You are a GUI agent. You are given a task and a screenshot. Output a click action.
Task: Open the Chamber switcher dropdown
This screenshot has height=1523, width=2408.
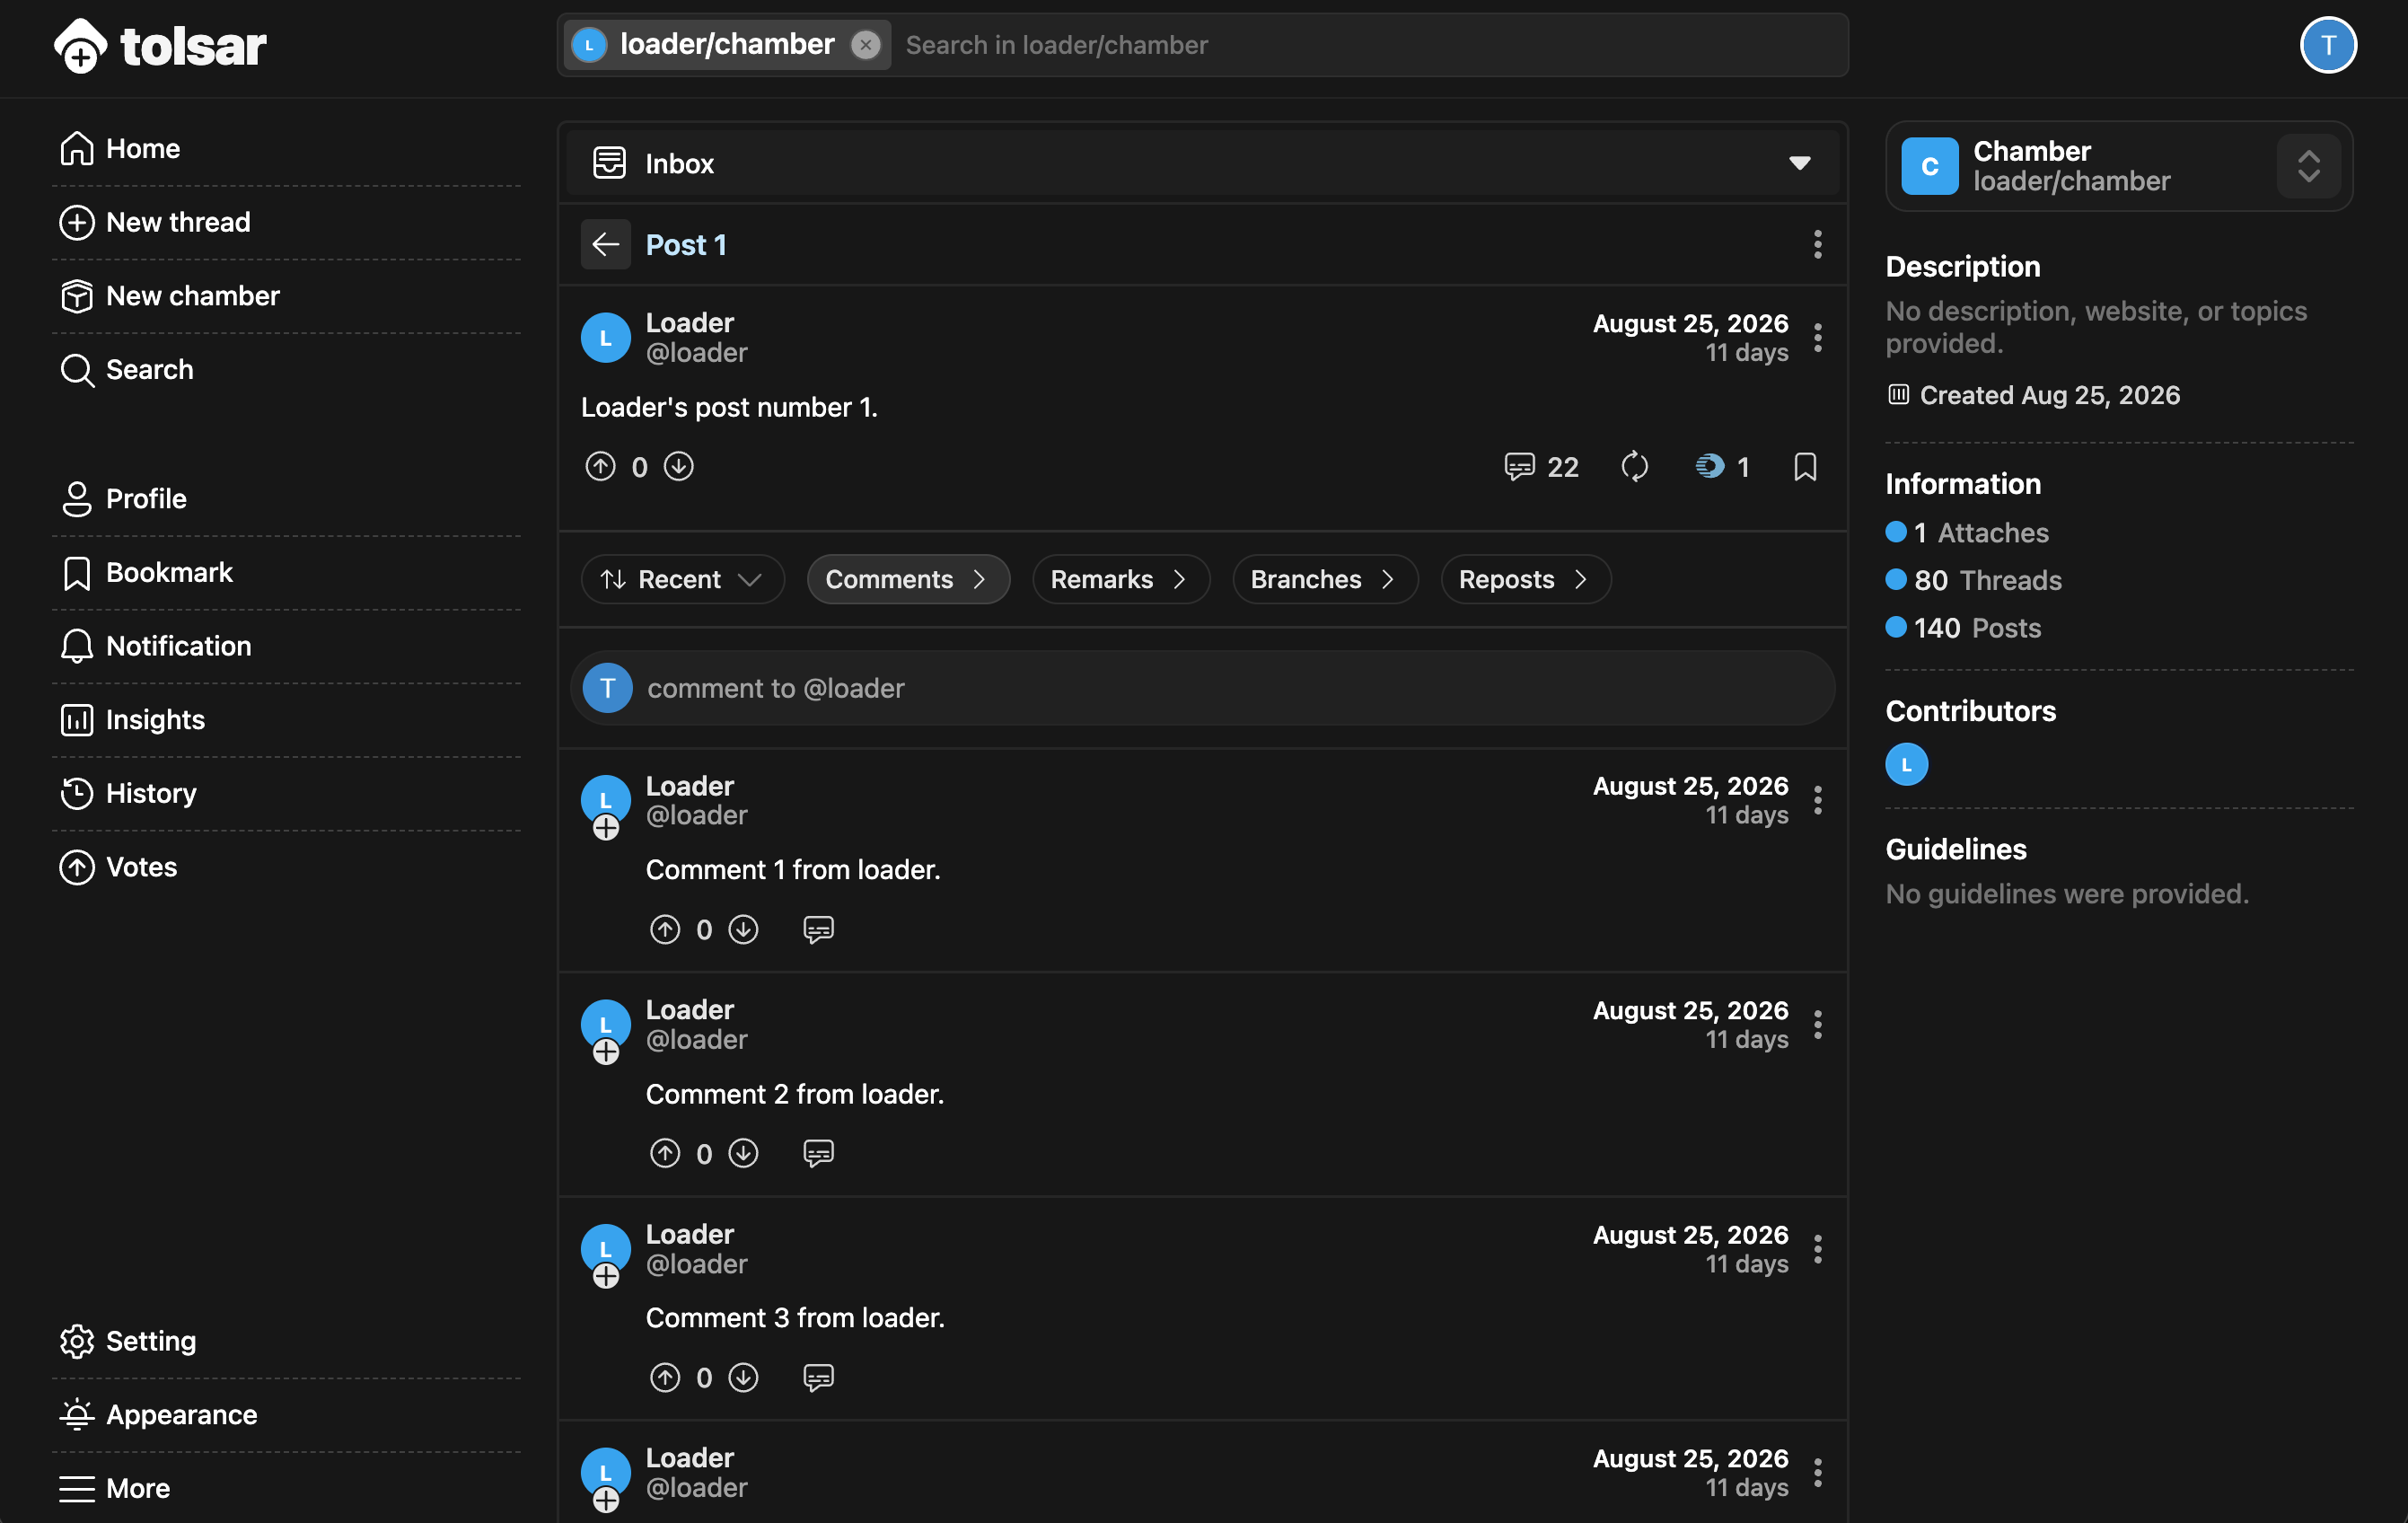tap(2307, 166)
